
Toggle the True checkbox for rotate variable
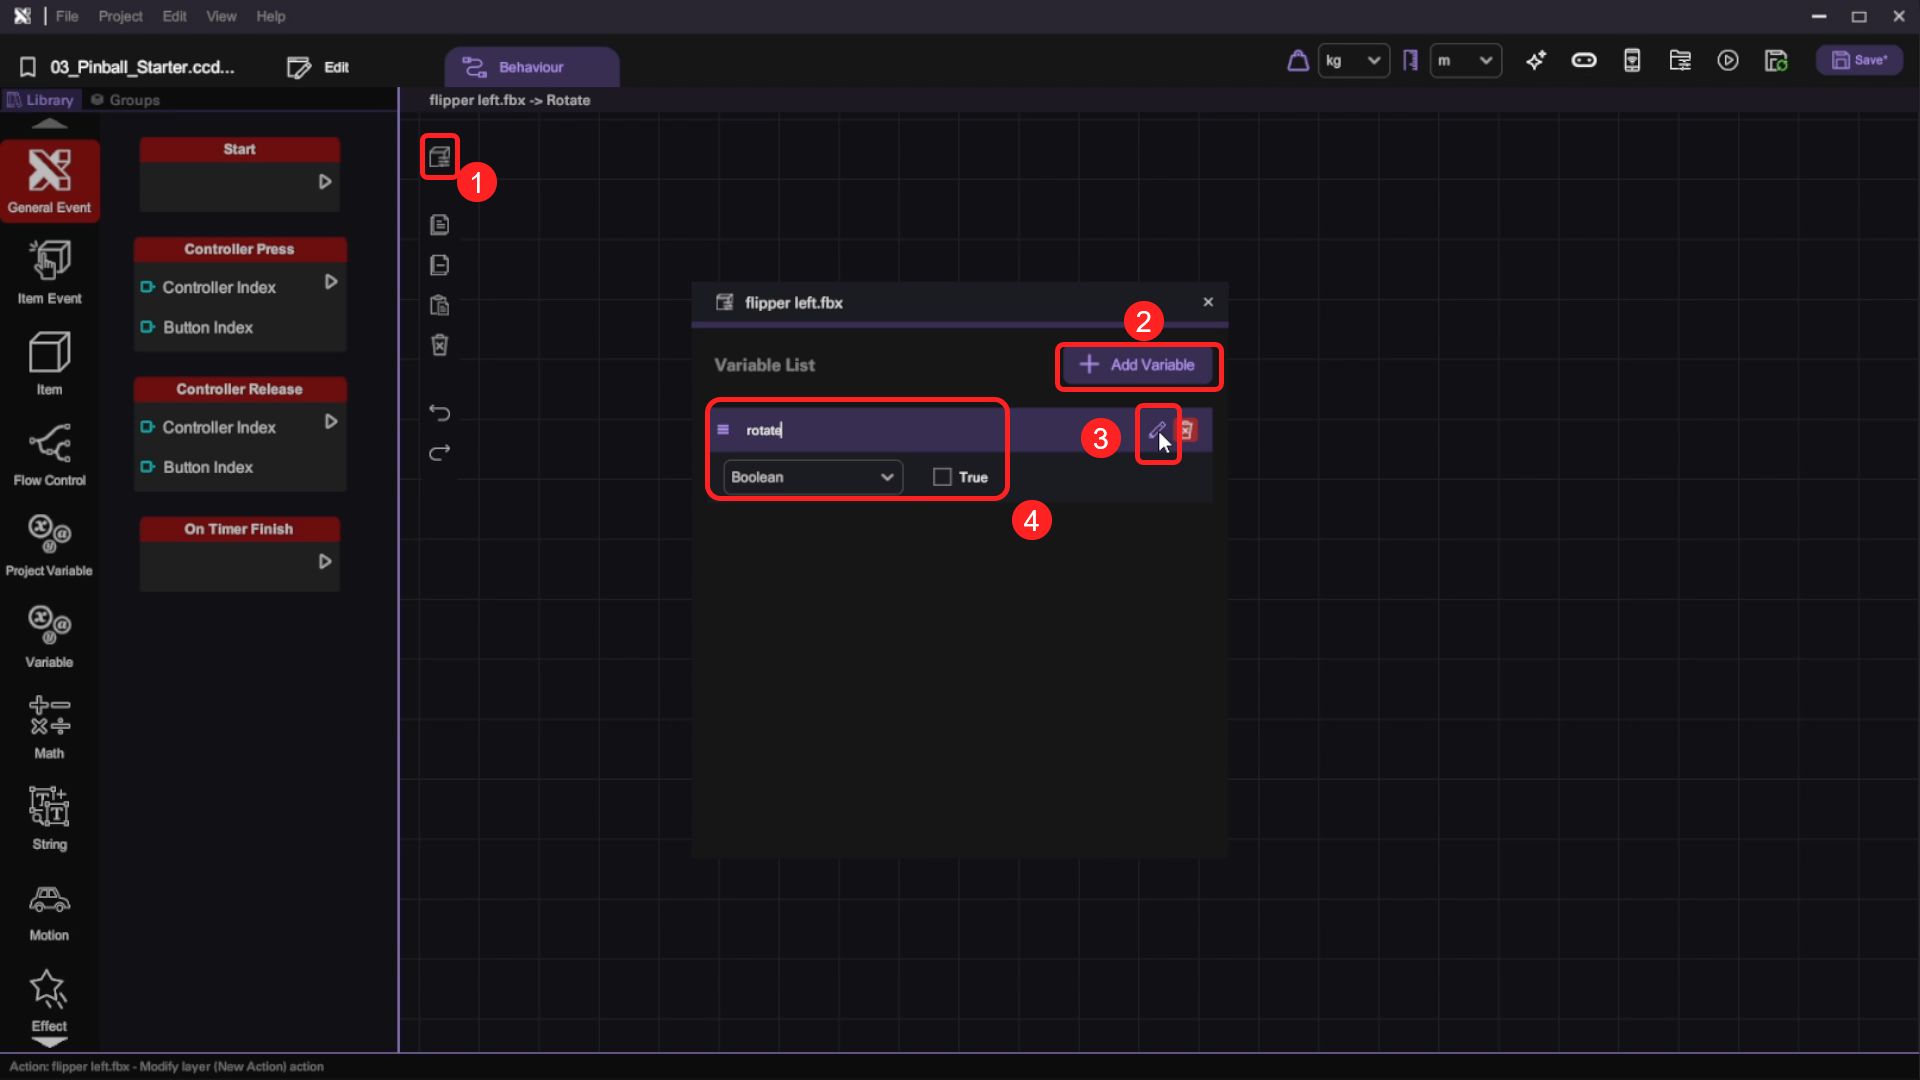[x=942, y=477]
